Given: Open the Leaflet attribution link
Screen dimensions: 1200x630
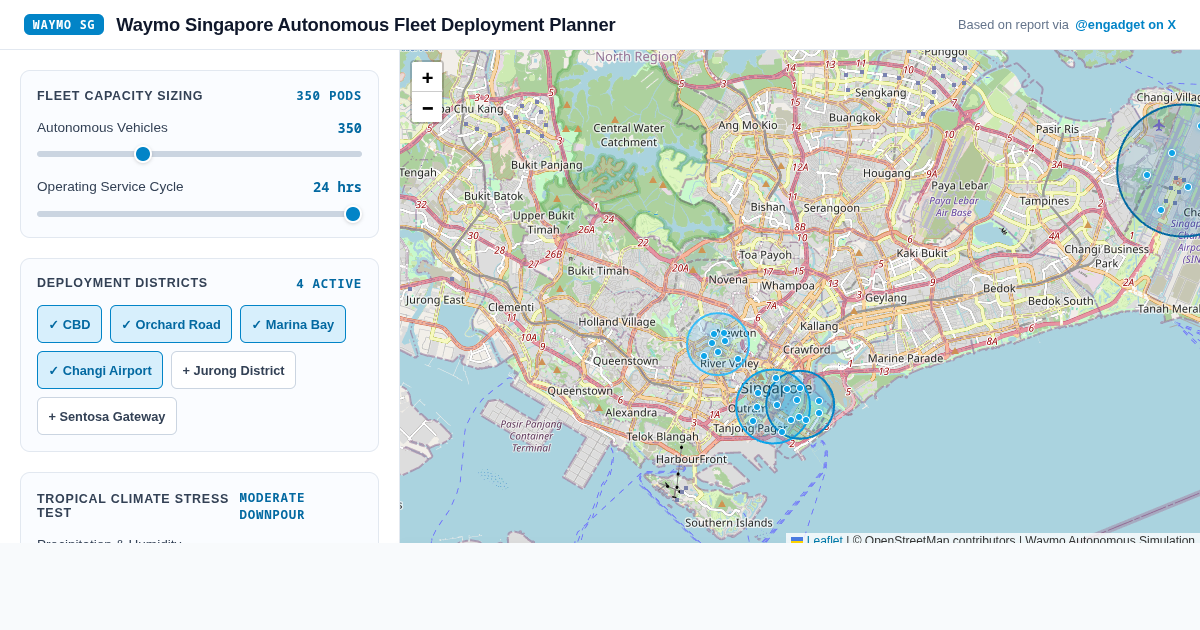Looking at the screenshot, I should [x=824, y=541].
